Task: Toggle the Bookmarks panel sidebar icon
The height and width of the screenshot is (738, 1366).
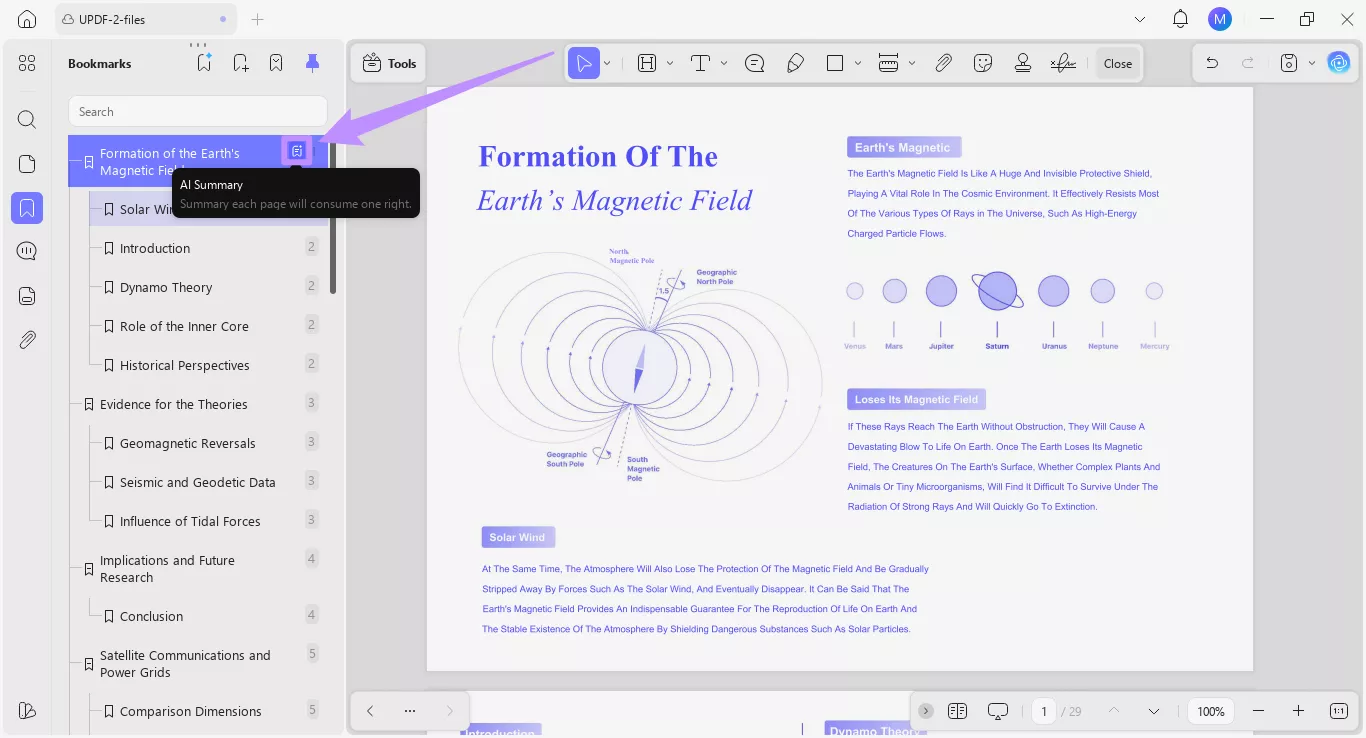Action: [27, 208]
